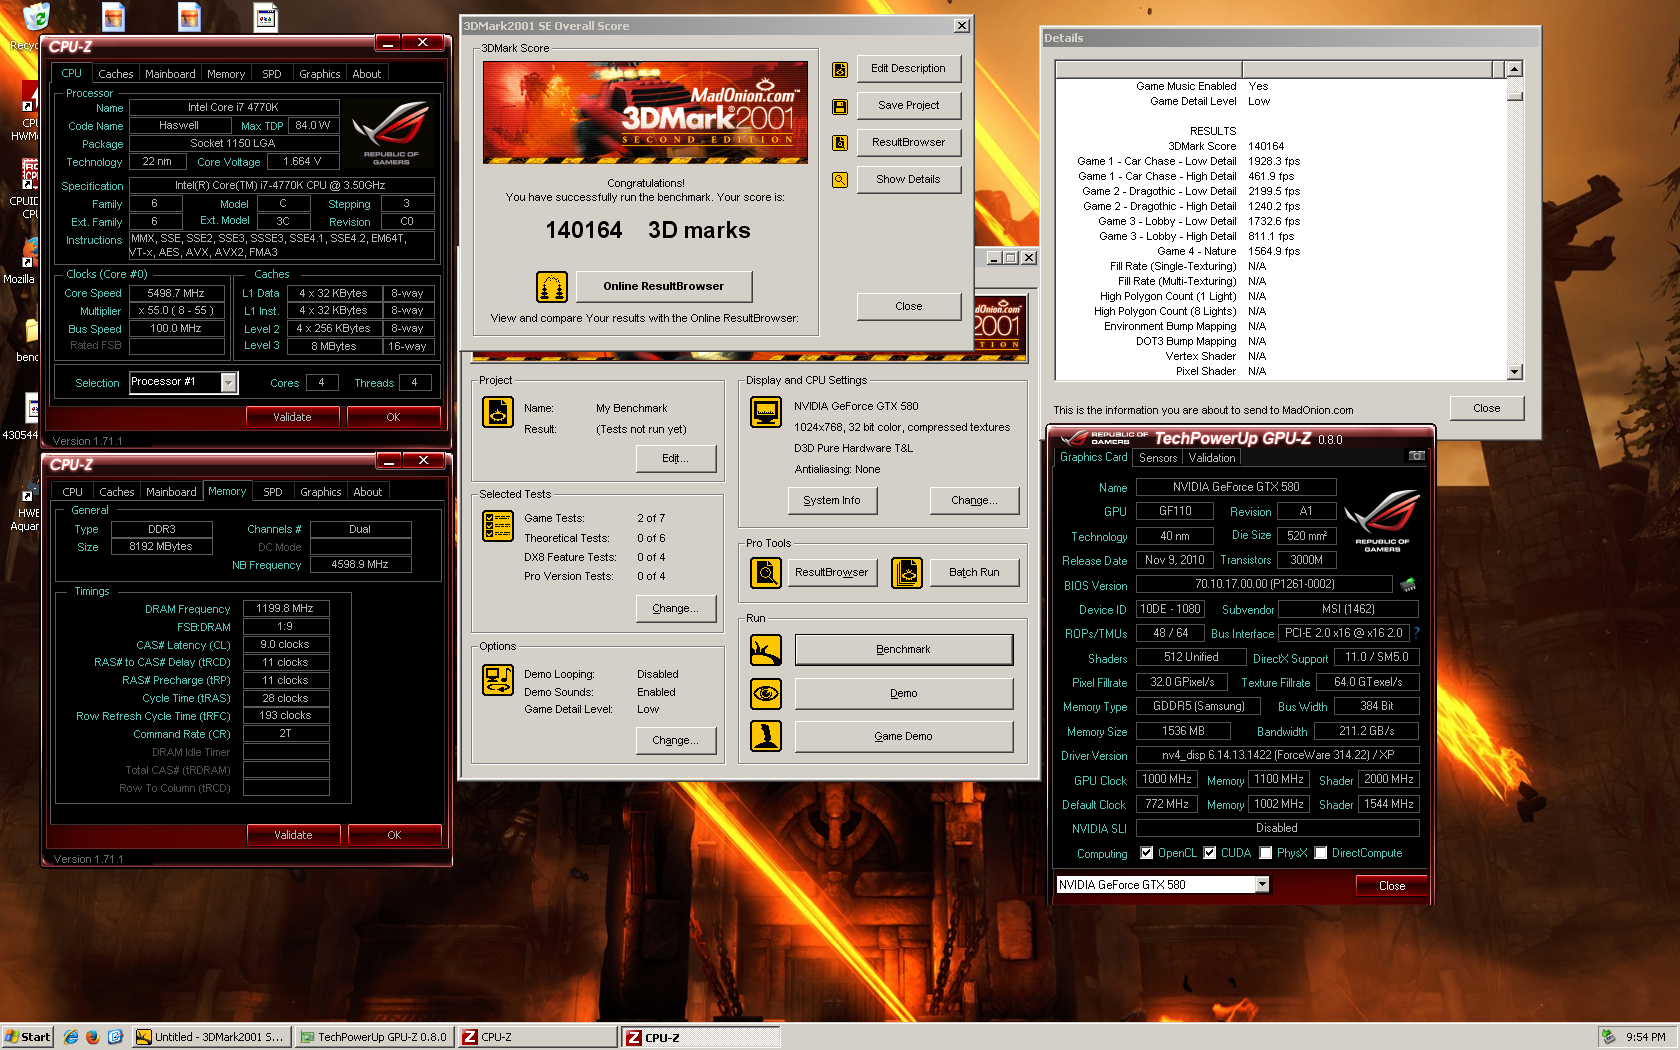Click the Bus Interface question mark icon
Viewport: 1680px width, 1050px height.
1416,633
